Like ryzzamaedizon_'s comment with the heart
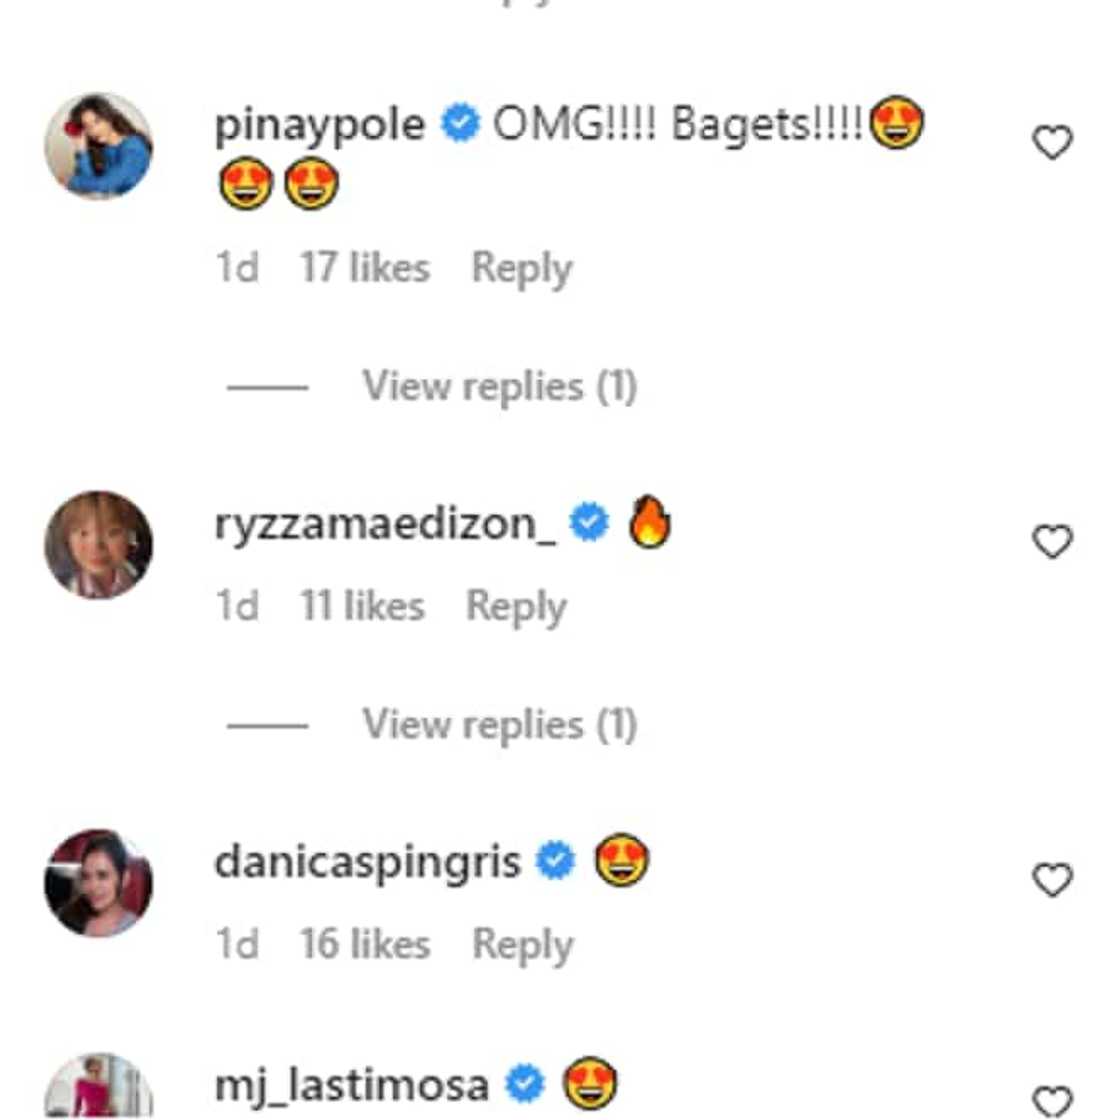 click(1051, 542)
